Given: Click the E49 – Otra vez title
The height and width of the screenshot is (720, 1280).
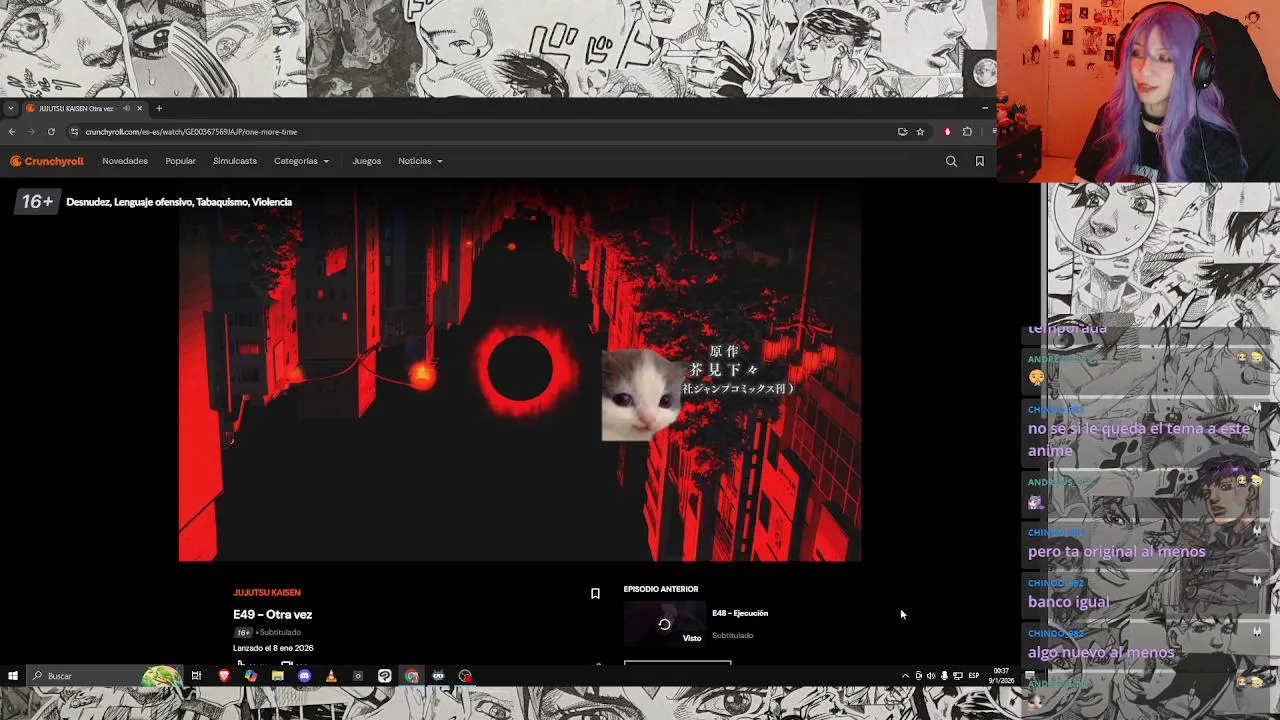Looking at the screenshot, I should (273, 615).
